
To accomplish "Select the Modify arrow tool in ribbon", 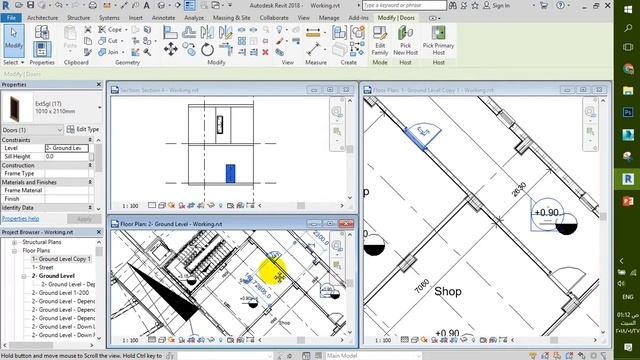I will pyautogui.click(x=13, y=40).
